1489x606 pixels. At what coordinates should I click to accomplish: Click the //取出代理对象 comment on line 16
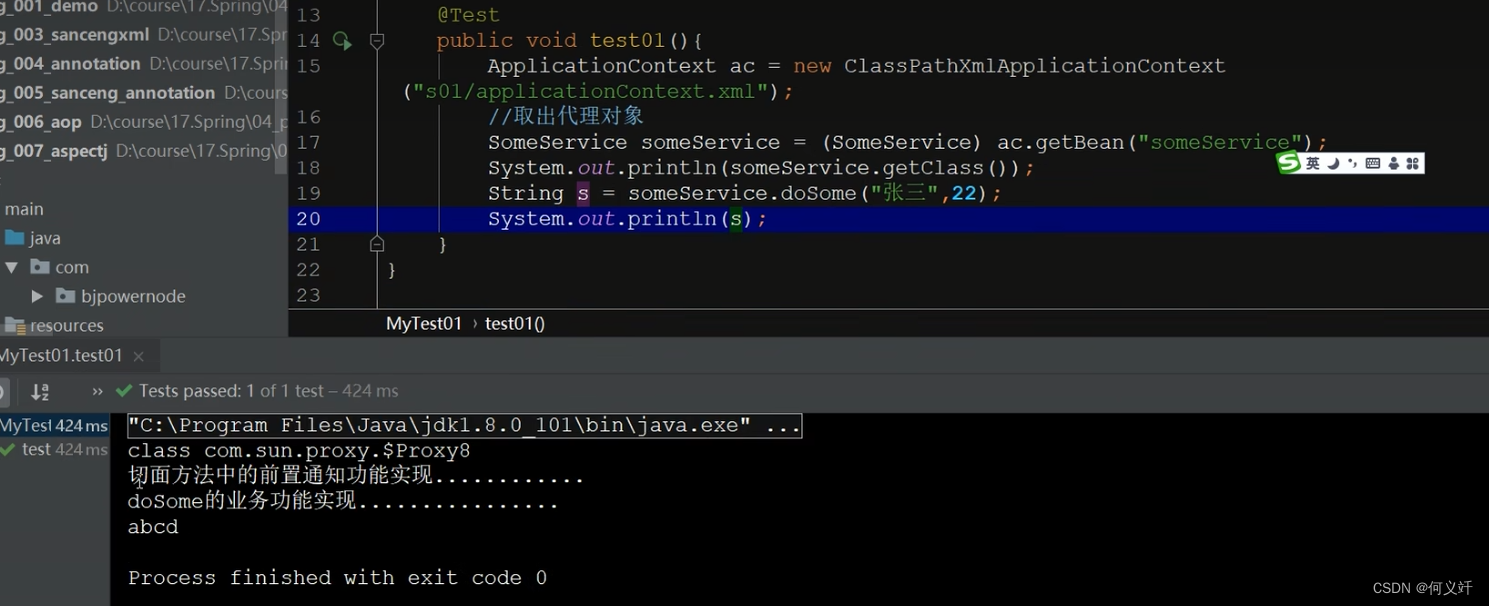pos(566,117)
